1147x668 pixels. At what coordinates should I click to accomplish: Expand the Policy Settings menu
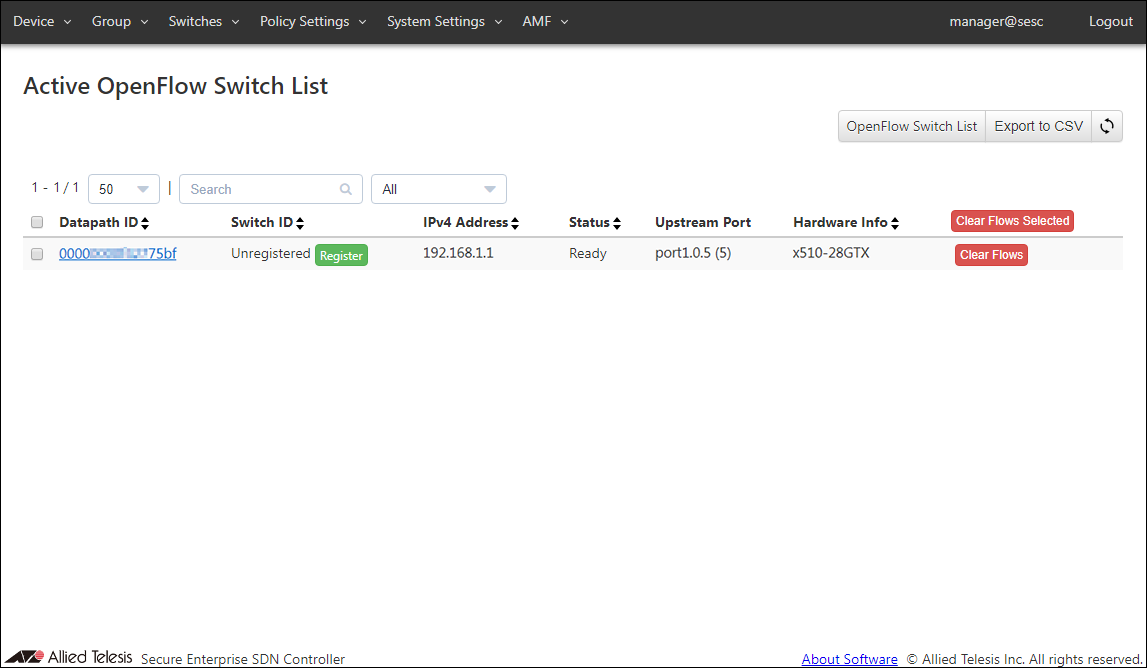pos(312,21)
